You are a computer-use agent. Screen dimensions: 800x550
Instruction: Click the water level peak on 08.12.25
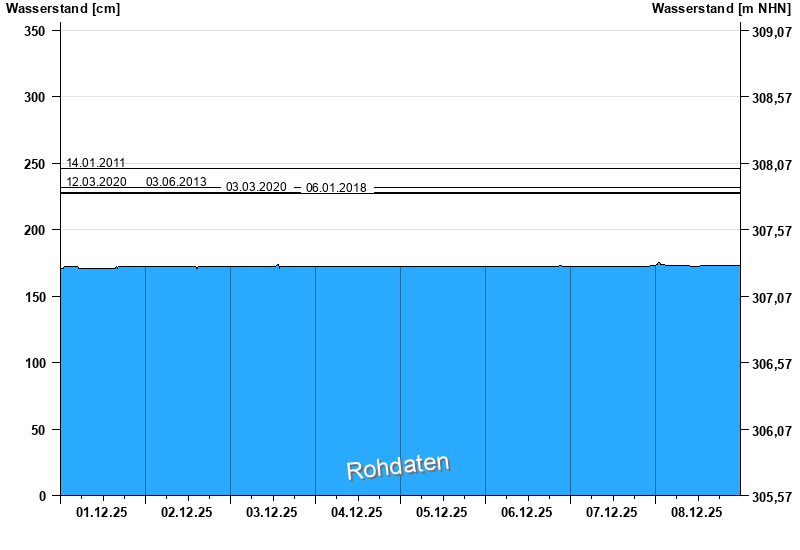[x=659, y=263]
